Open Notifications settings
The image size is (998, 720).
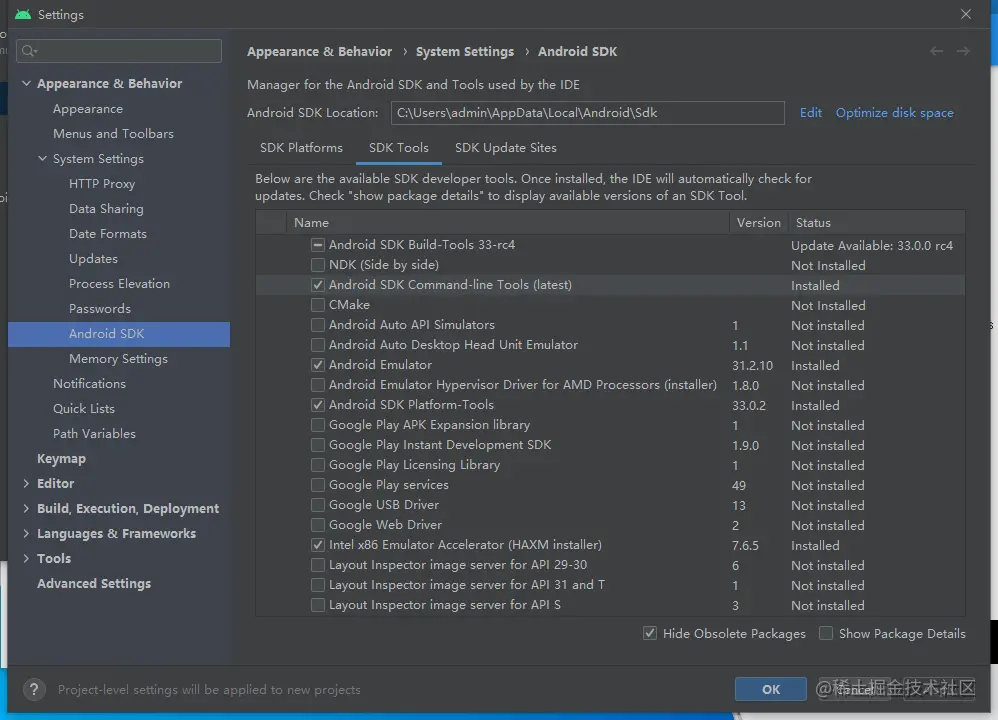coord(89,383)
